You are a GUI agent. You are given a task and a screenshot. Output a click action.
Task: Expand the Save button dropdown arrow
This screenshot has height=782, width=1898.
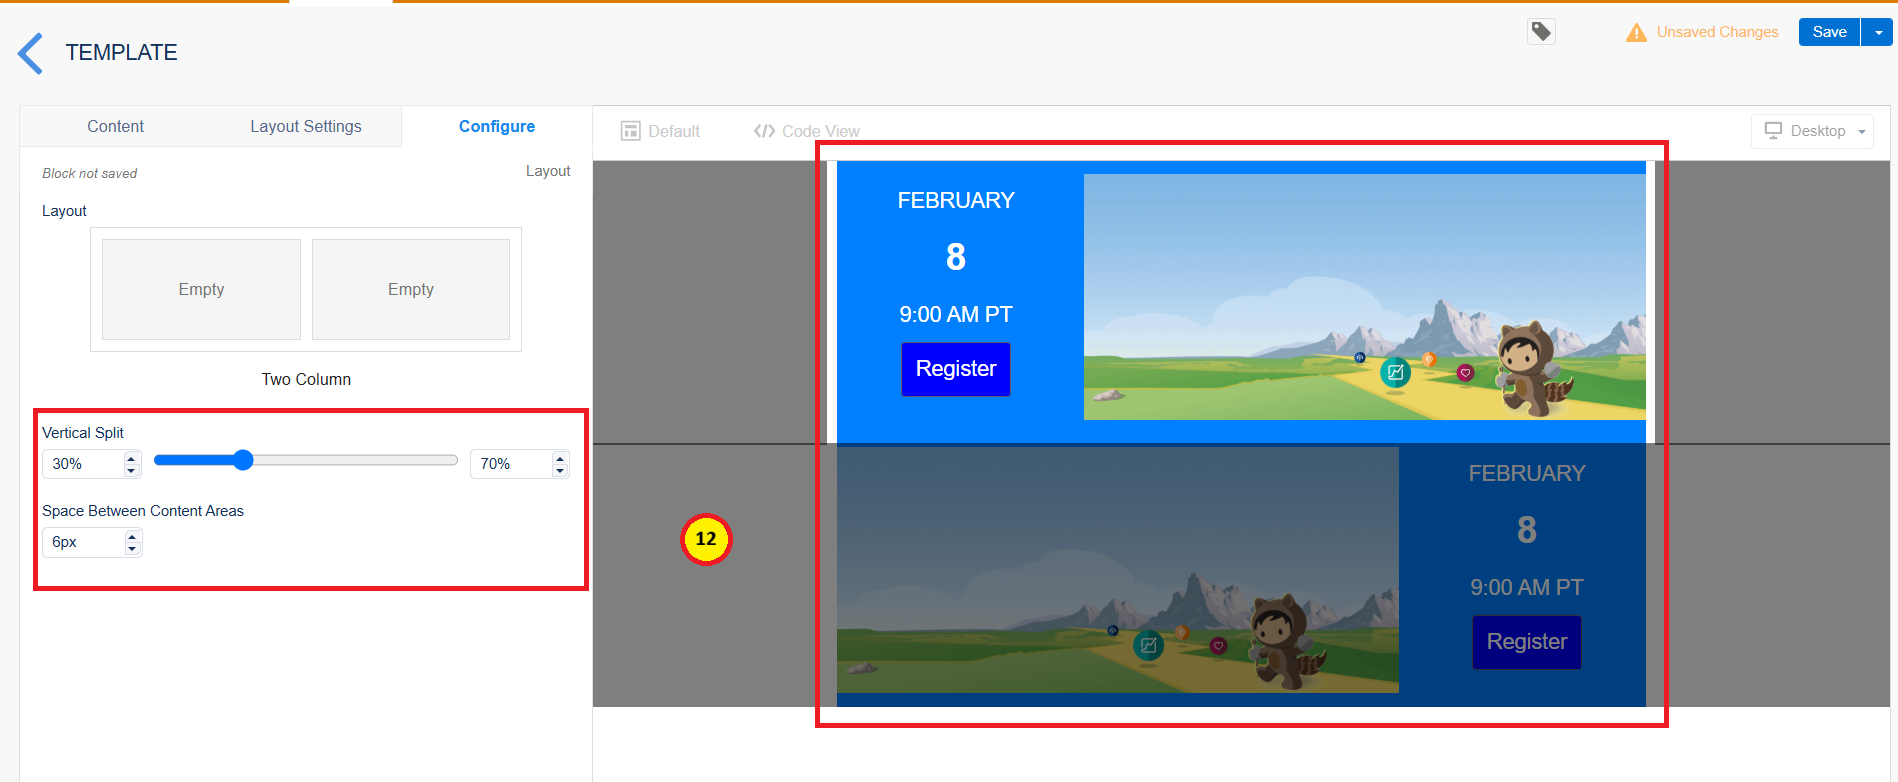[1878, 32]
